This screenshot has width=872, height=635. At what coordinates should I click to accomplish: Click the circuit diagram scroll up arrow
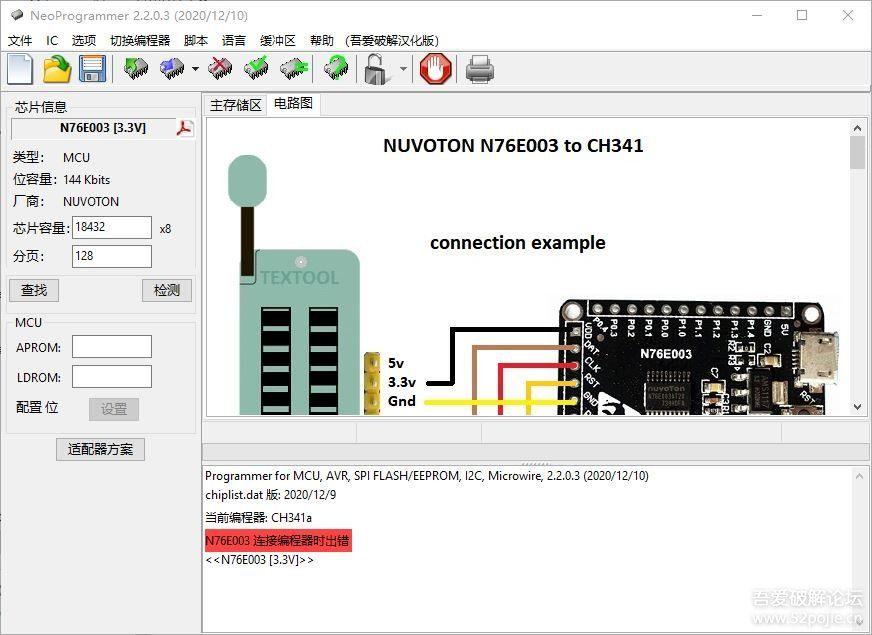[x=857, y=128]
